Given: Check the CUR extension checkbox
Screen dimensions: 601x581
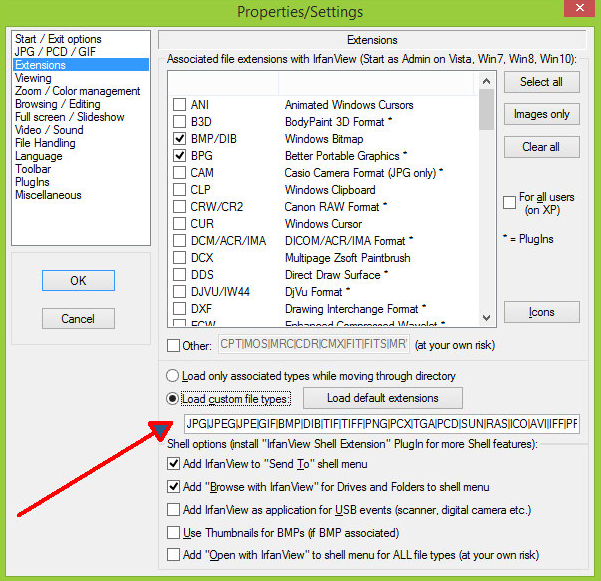Looking at the screenshot, I should click(179, 223).
